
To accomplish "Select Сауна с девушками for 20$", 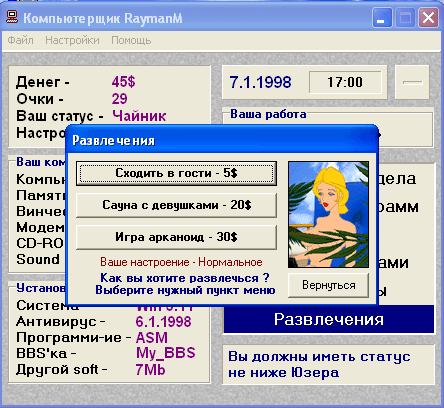I will 176,205.
